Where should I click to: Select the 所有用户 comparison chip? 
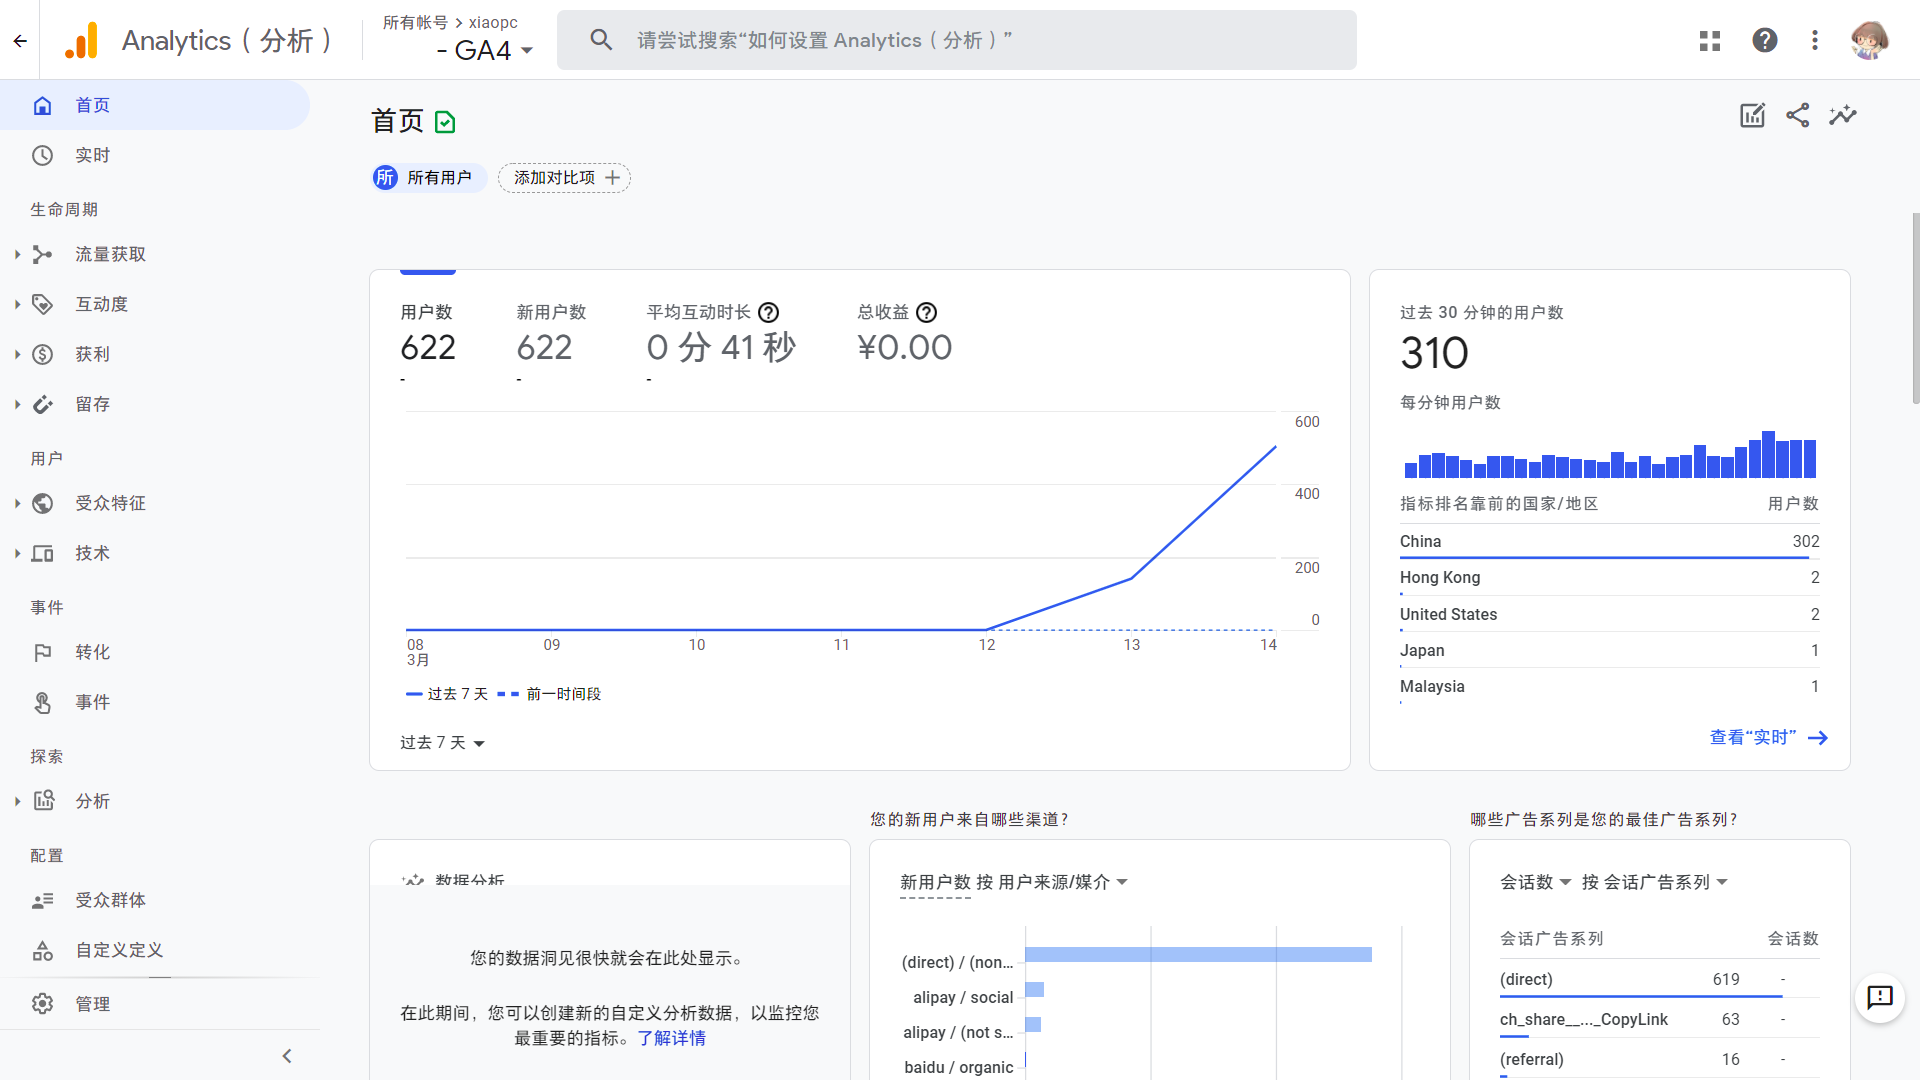coord(428,178)
